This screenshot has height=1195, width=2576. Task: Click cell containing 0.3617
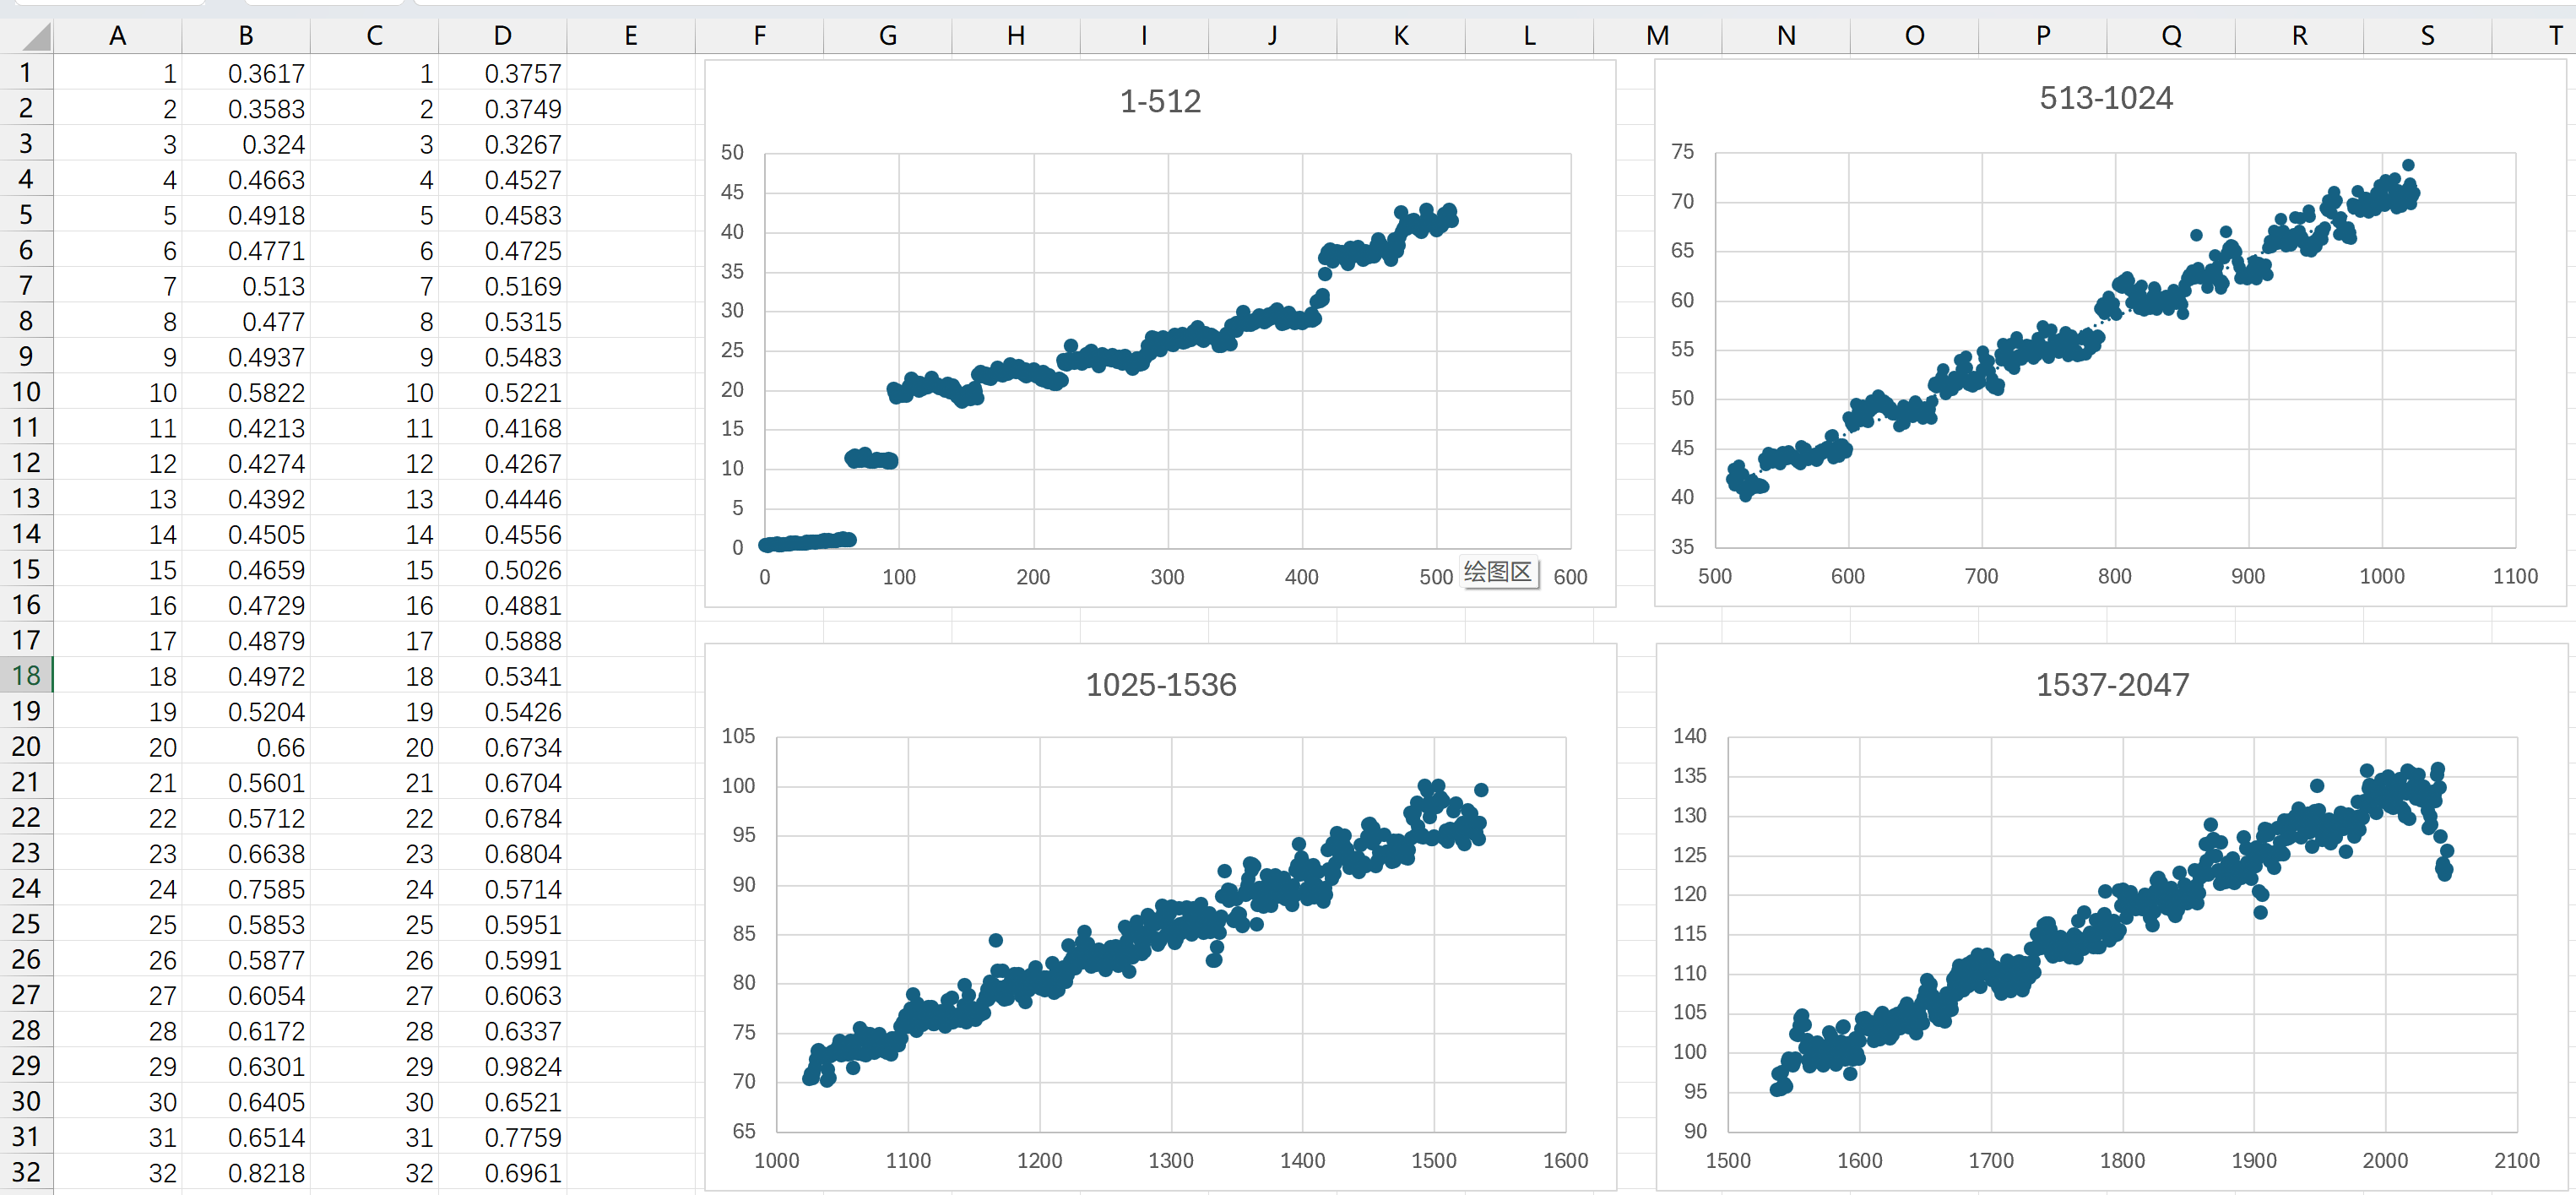click(265, 74)
